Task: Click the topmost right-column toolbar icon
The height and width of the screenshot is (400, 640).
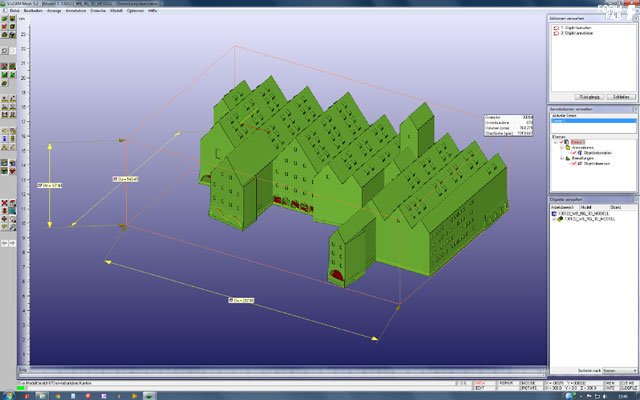Action: click(13, 18)
